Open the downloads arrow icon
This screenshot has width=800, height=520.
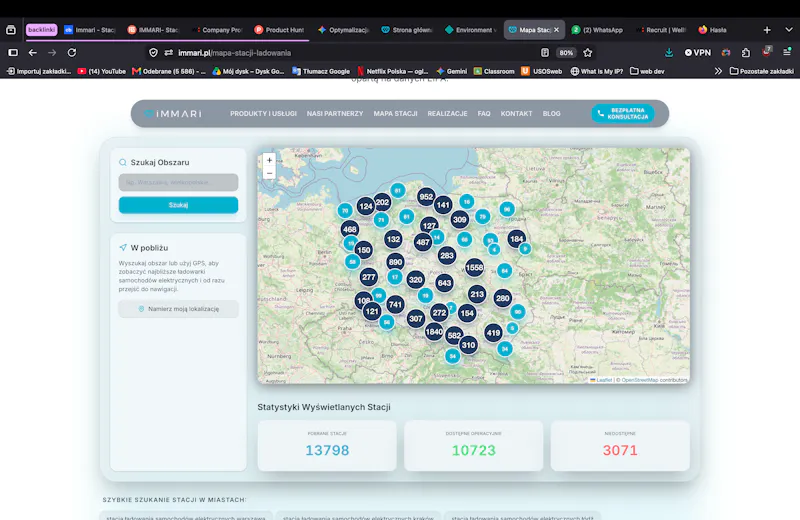669,53
